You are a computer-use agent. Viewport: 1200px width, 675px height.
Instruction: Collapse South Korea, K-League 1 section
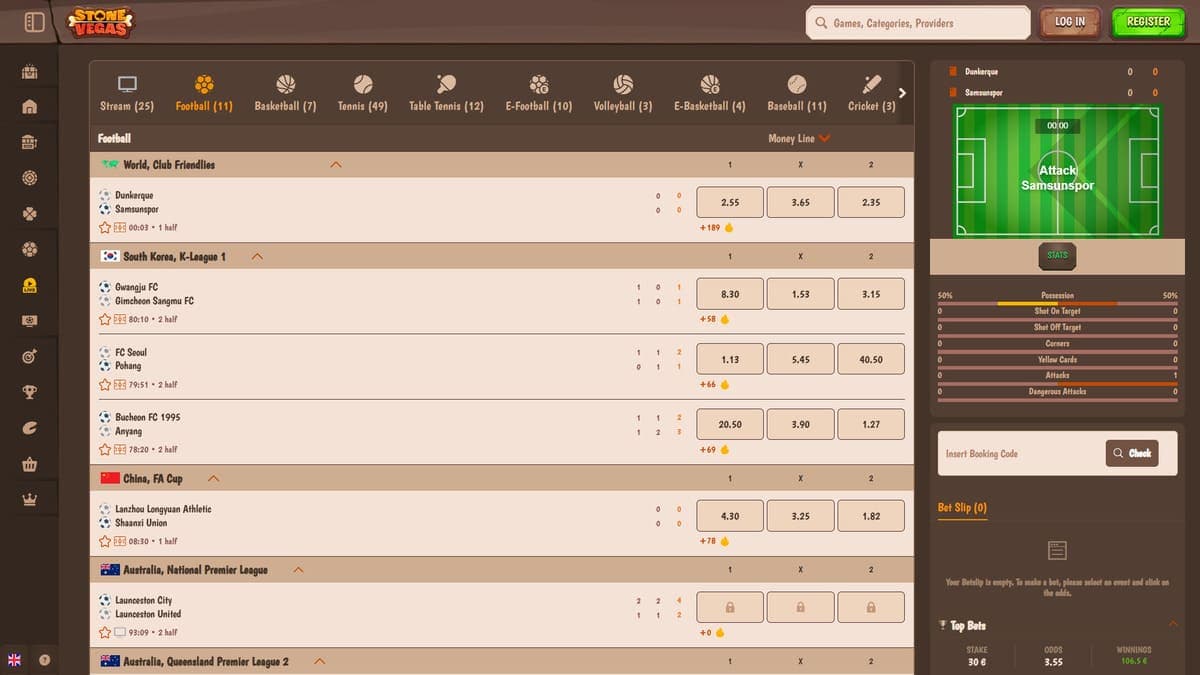point(258,256)
